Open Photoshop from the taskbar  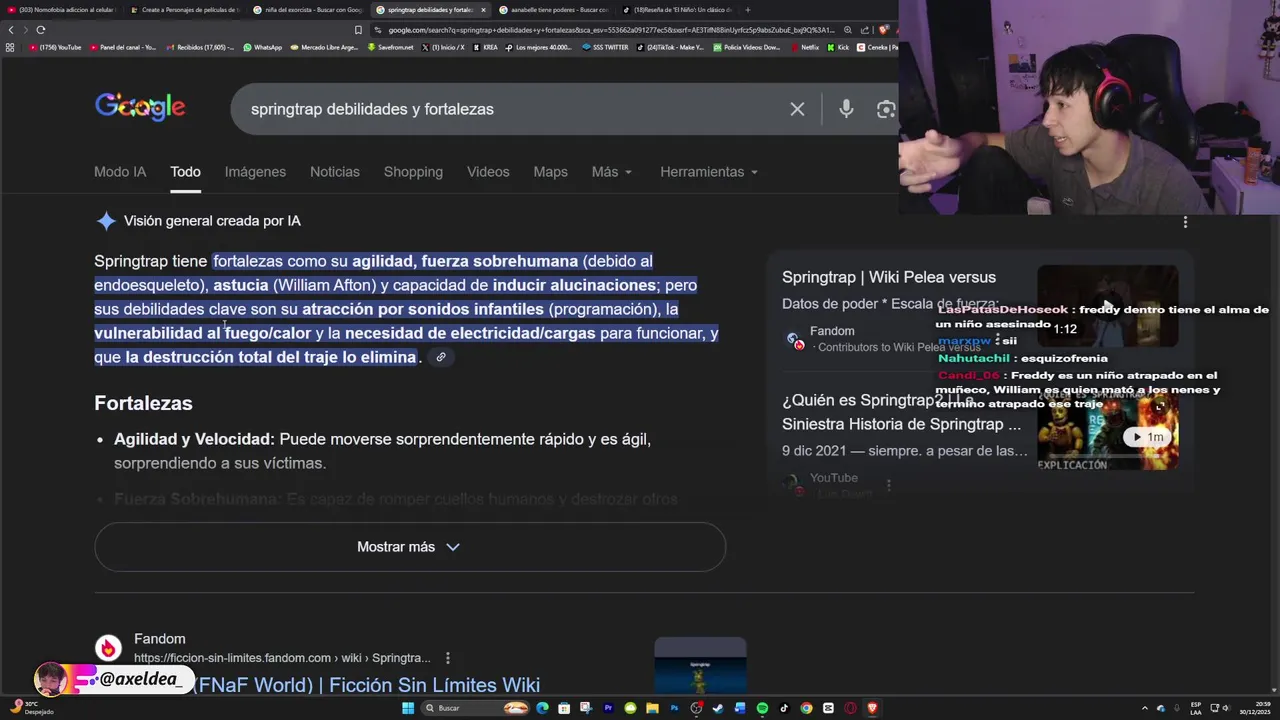(674, 708)
